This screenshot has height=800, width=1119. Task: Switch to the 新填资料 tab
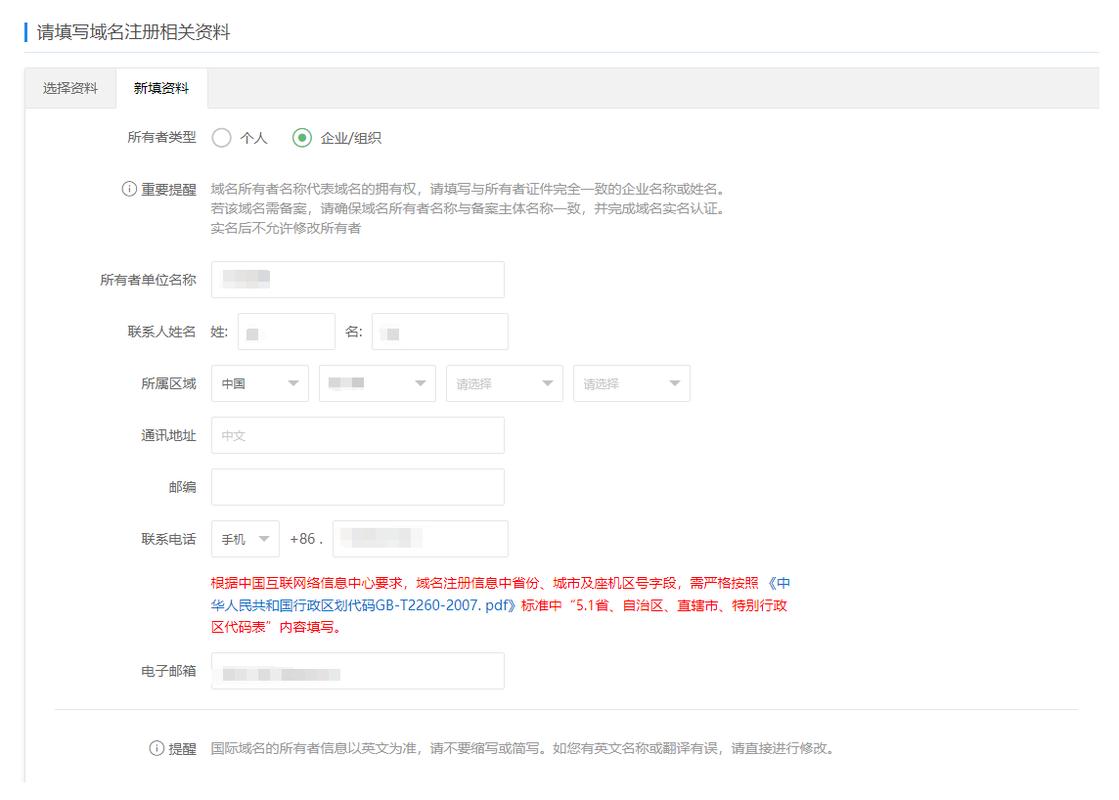coord(161,88)
